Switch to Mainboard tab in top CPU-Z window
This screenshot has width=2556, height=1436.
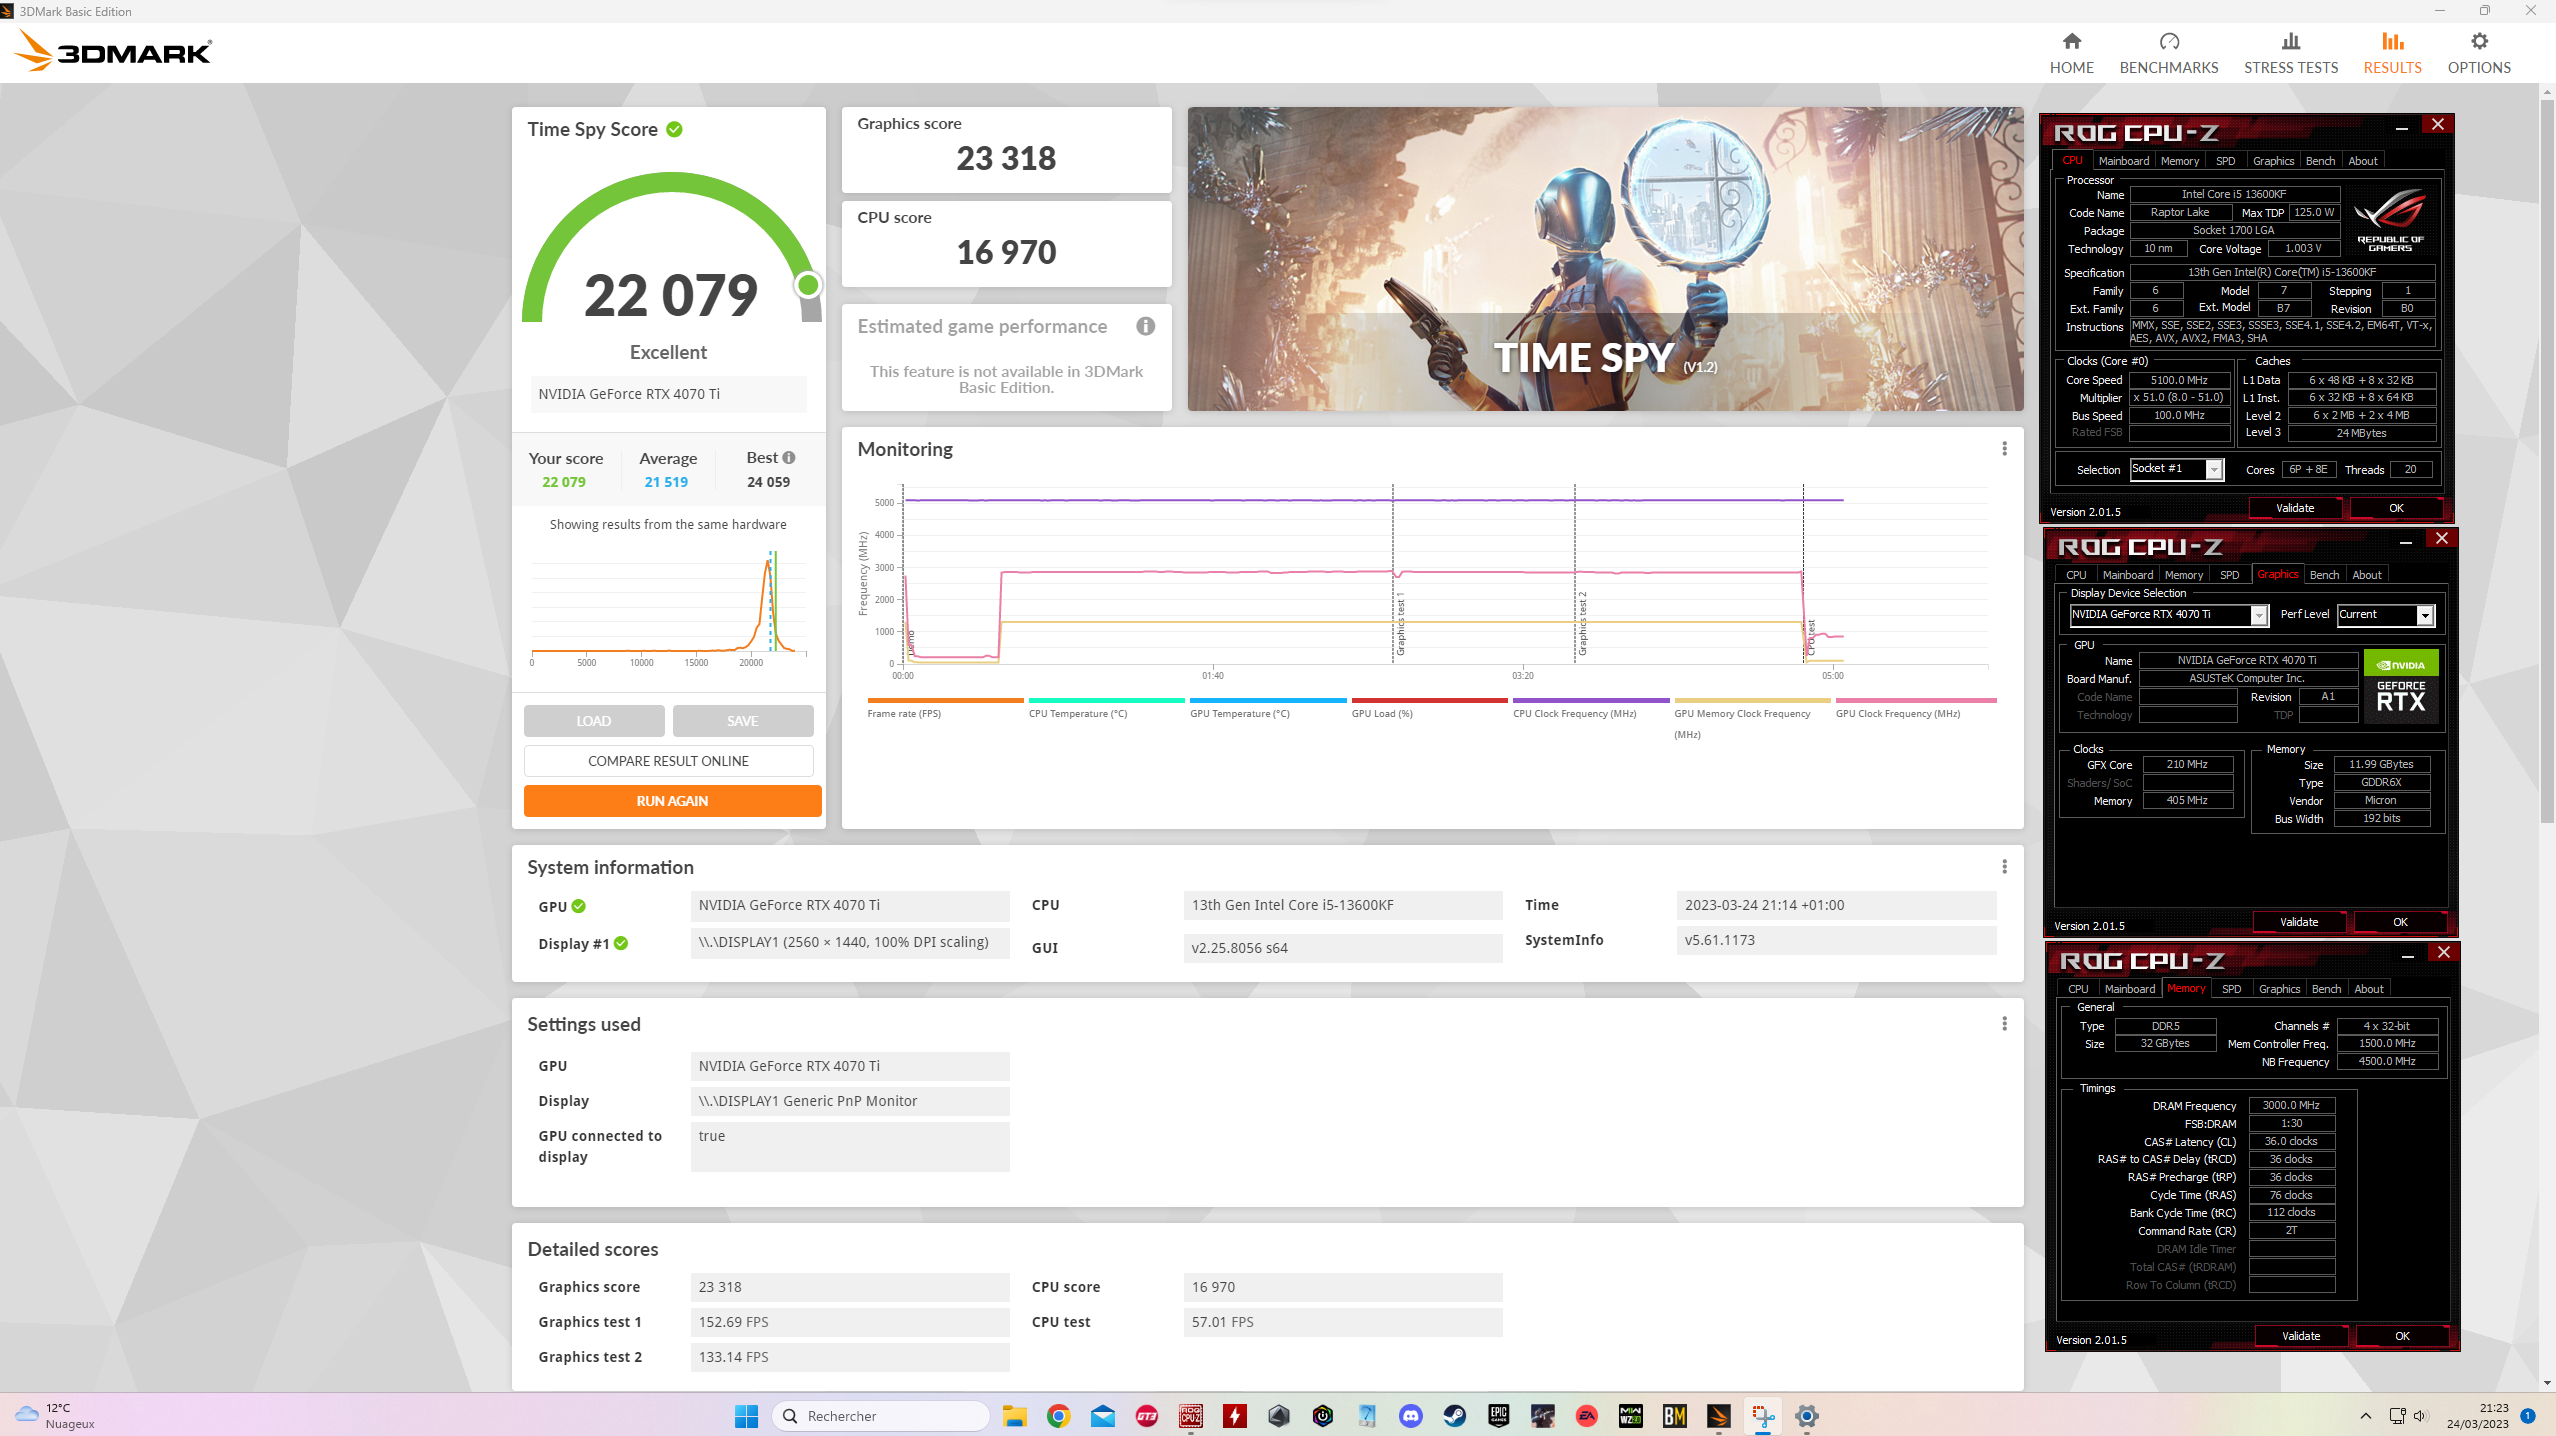[x=2123, y=161]
